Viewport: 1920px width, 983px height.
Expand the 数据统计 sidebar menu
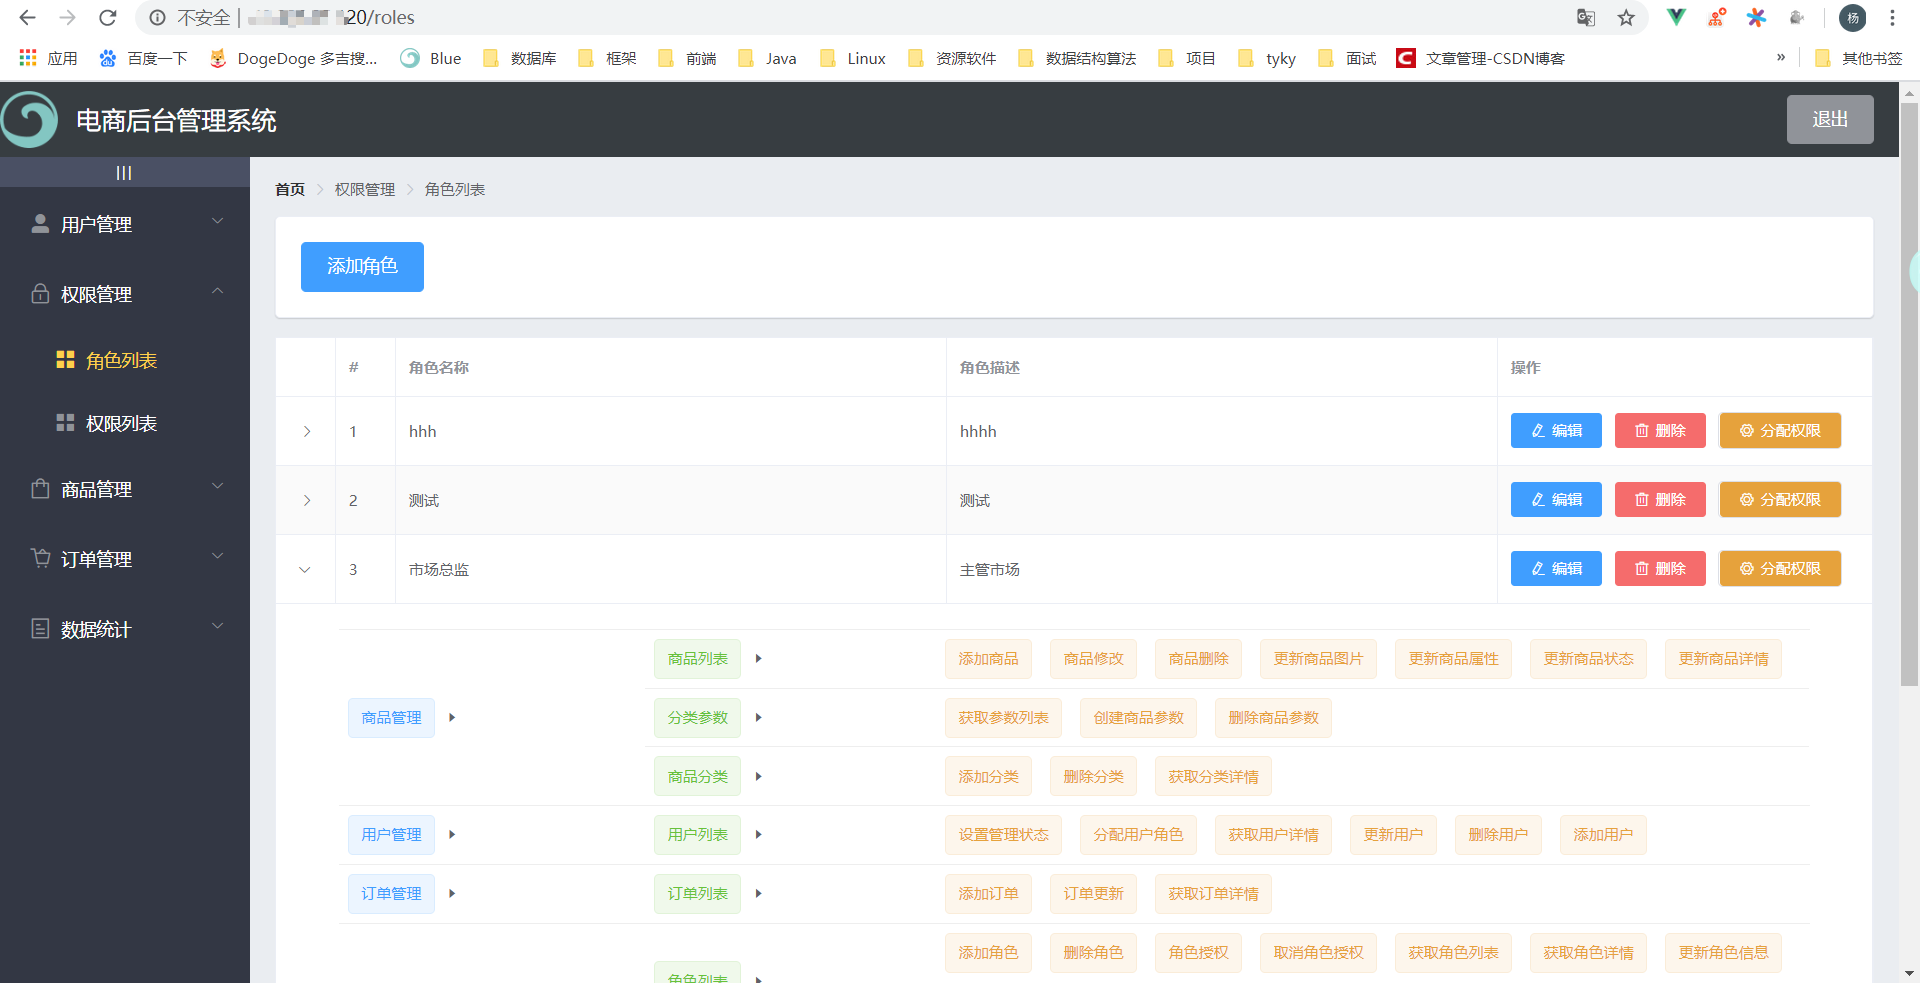(x=125, y=629)
